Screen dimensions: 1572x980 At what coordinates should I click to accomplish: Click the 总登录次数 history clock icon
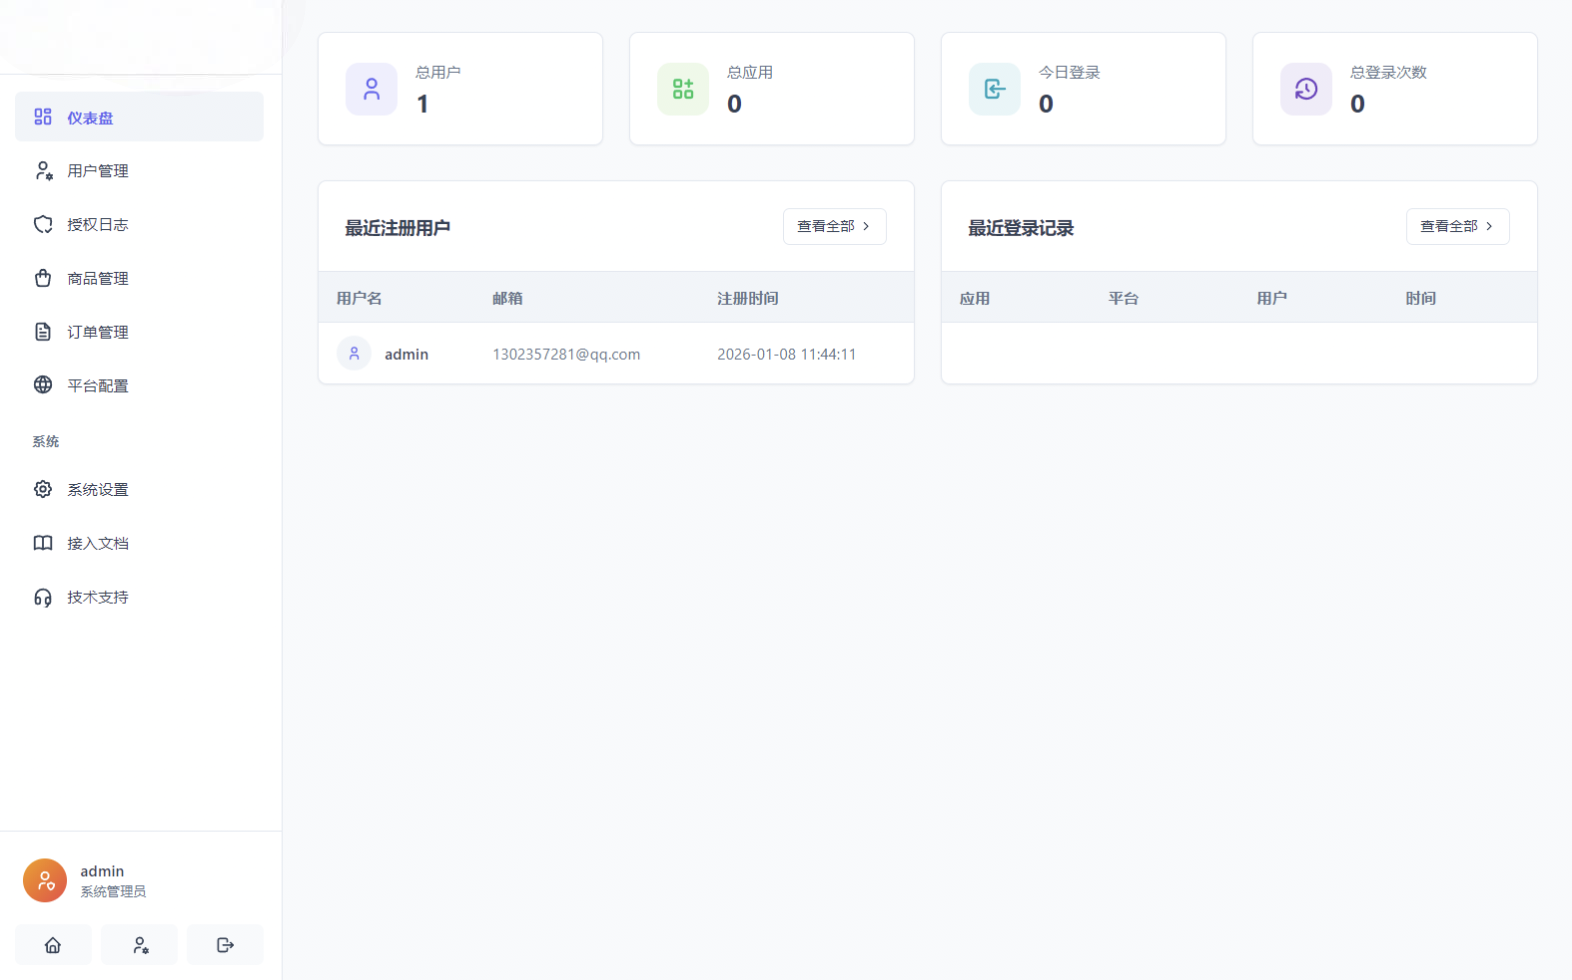coord(1306,89)
